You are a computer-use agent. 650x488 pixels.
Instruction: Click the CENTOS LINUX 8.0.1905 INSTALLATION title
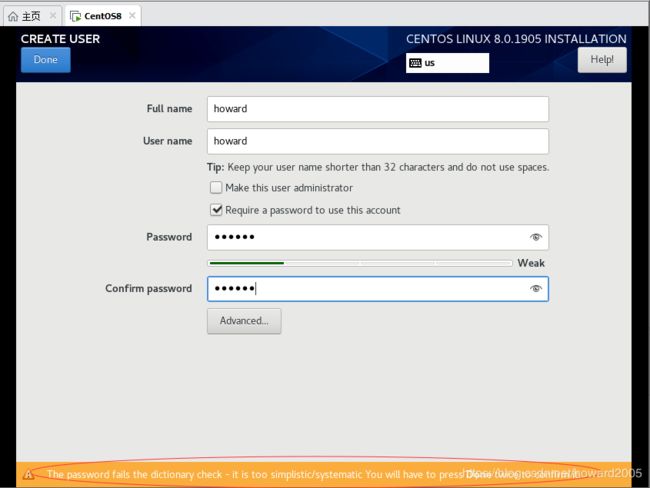516,39
